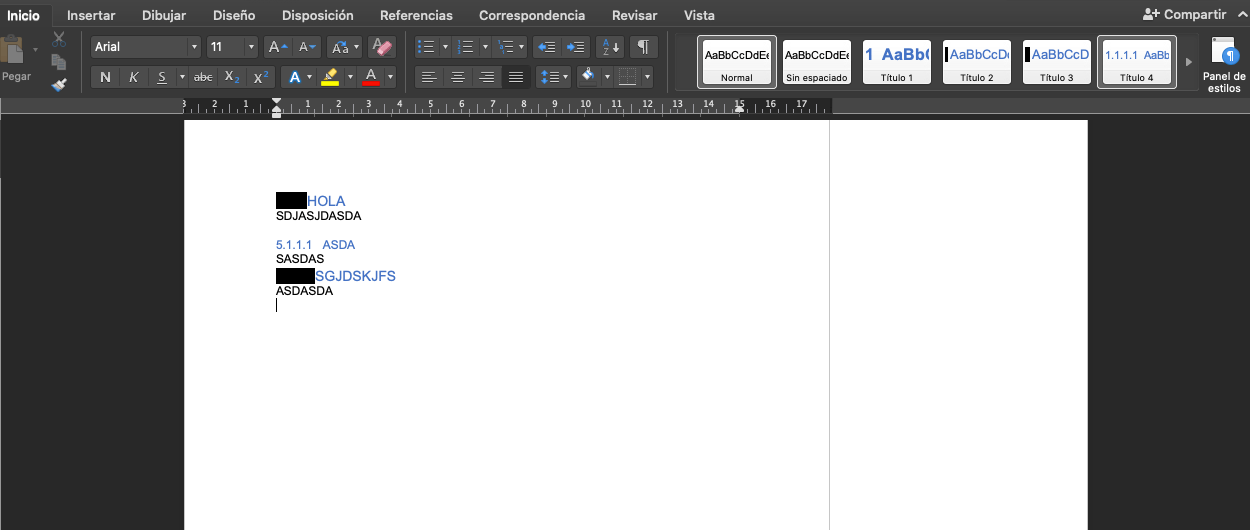Toggle bold with the N button
The width and height of the screenshot is (1250, 530).
click(x=105, y=77)
